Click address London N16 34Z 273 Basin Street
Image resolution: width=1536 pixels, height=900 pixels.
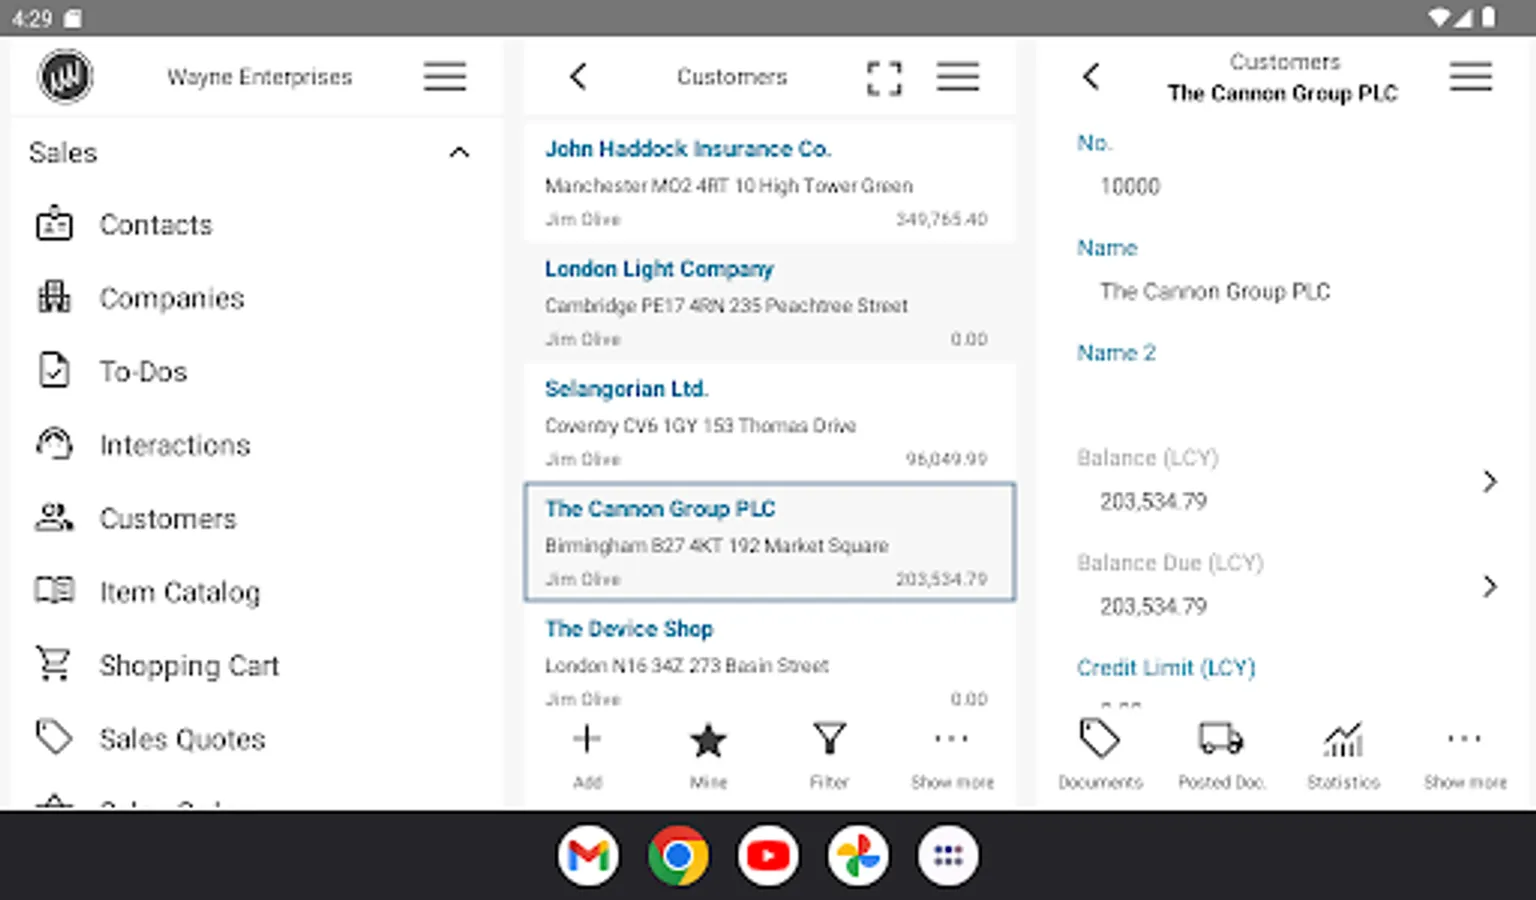tap(687, 666)
